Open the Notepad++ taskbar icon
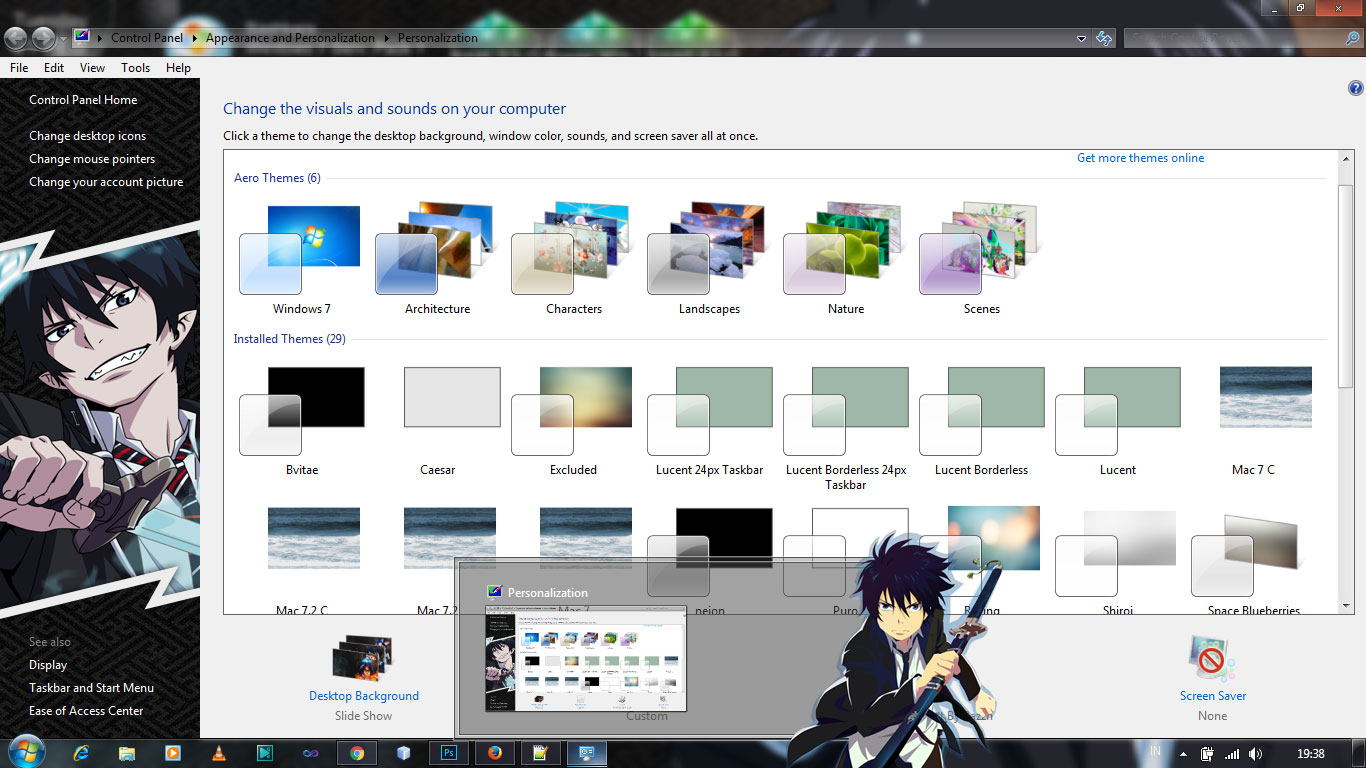This screenshot has height=768, width=1366. pos(541,753)
